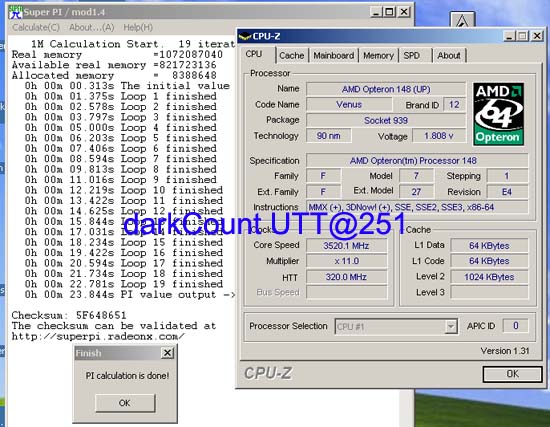Switch to the Cache tab
Image resolution: width=550 pixels, height=427 pixels.
[x=291, y=55]
